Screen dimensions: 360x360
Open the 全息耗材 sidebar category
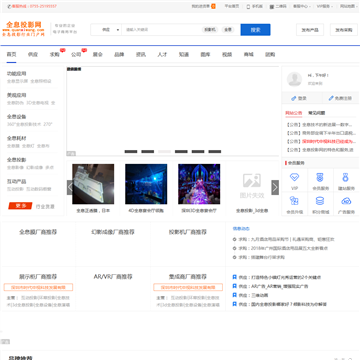(x=17, y=138)
